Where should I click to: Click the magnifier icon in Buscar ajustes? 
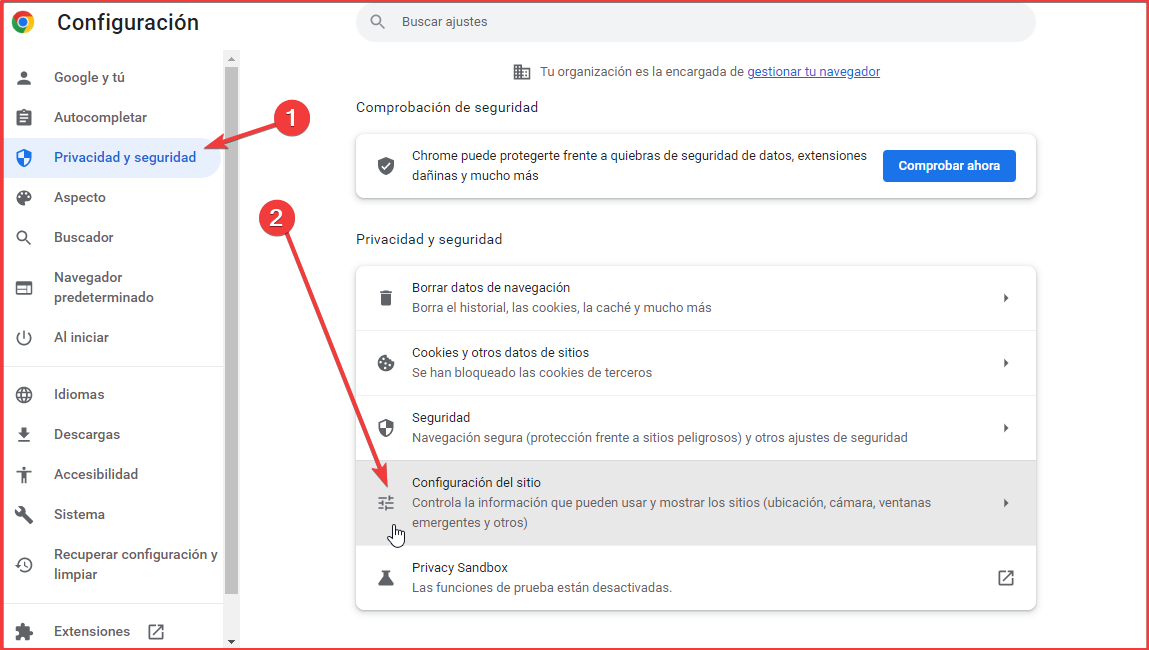coord(378,22)
